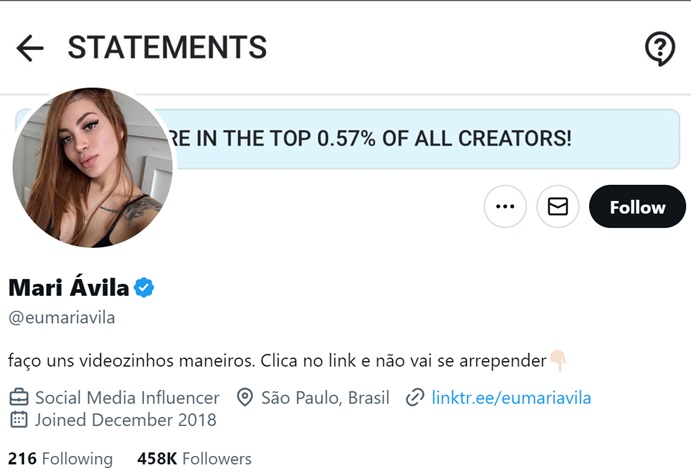Open the linktr.ee/eumariavila link
This screenshot has height=474, width=691.
[511, 398]
